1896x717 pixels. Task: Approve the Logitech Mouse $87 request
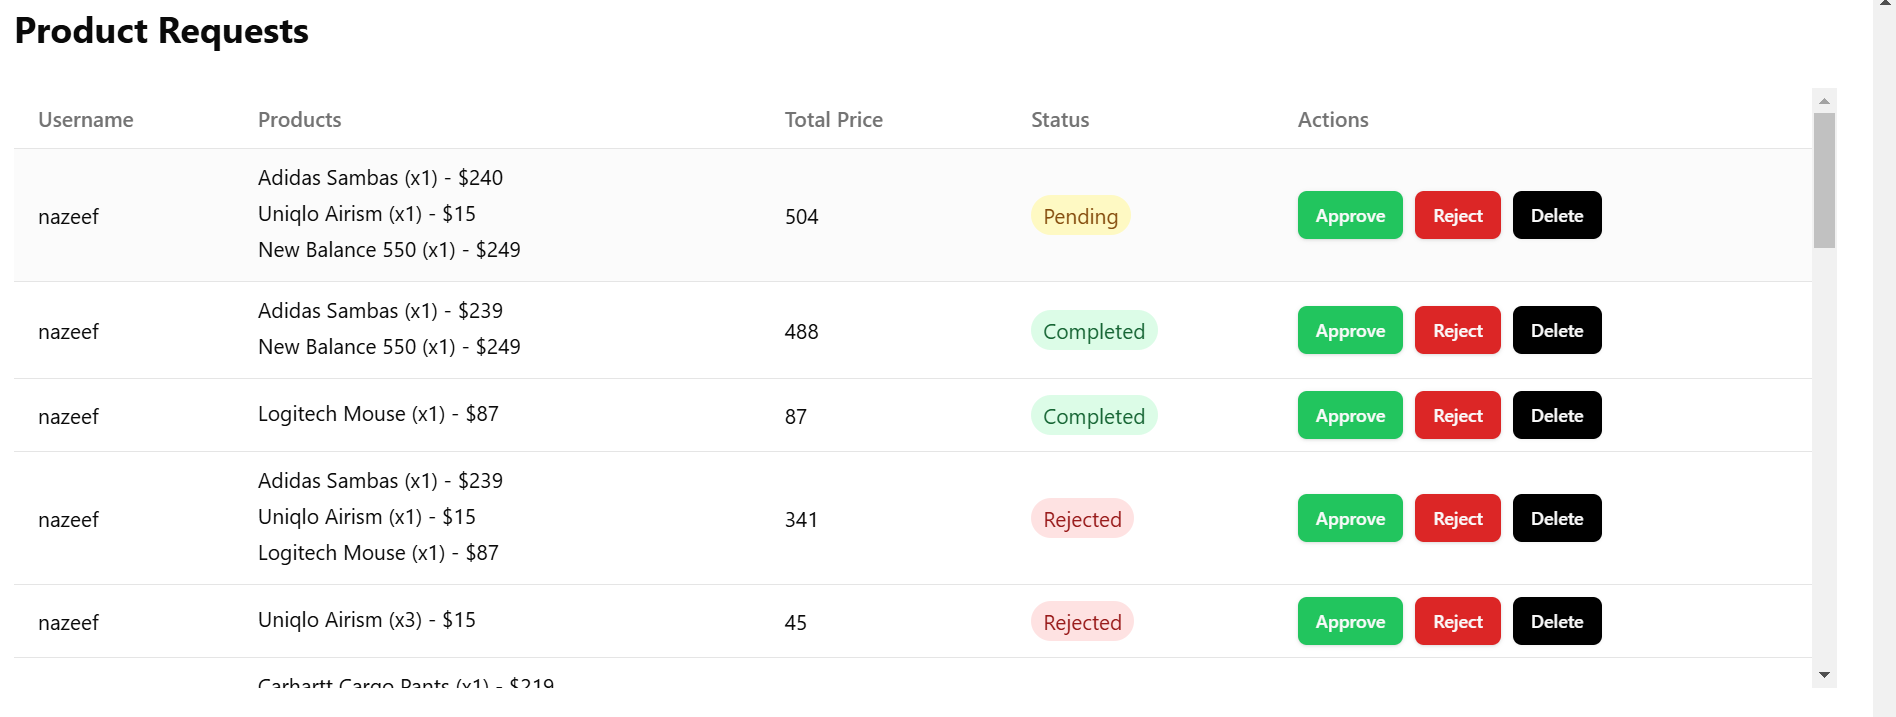click(x=1350, y=415)
